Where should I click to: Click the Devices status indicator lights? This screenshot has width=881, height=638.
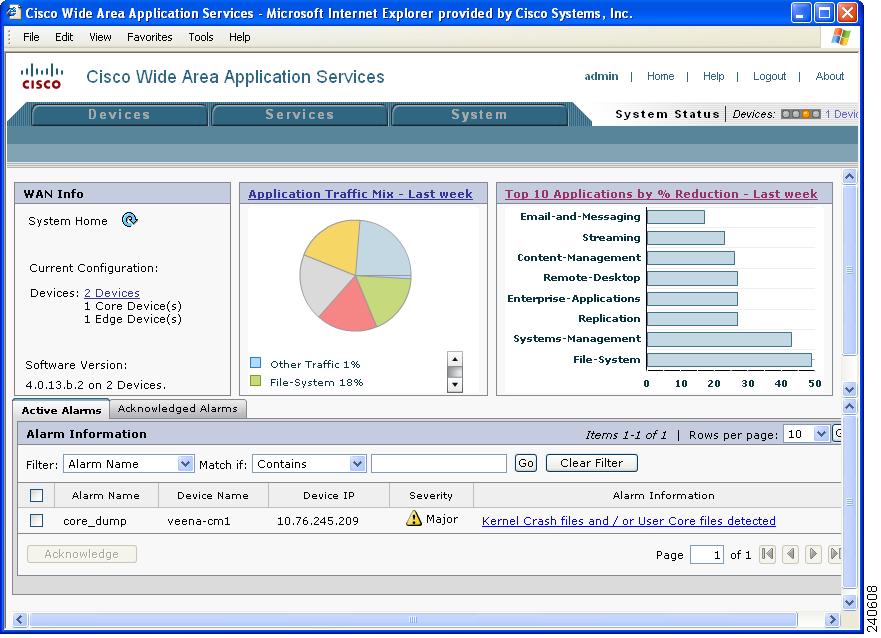point(801,114)
